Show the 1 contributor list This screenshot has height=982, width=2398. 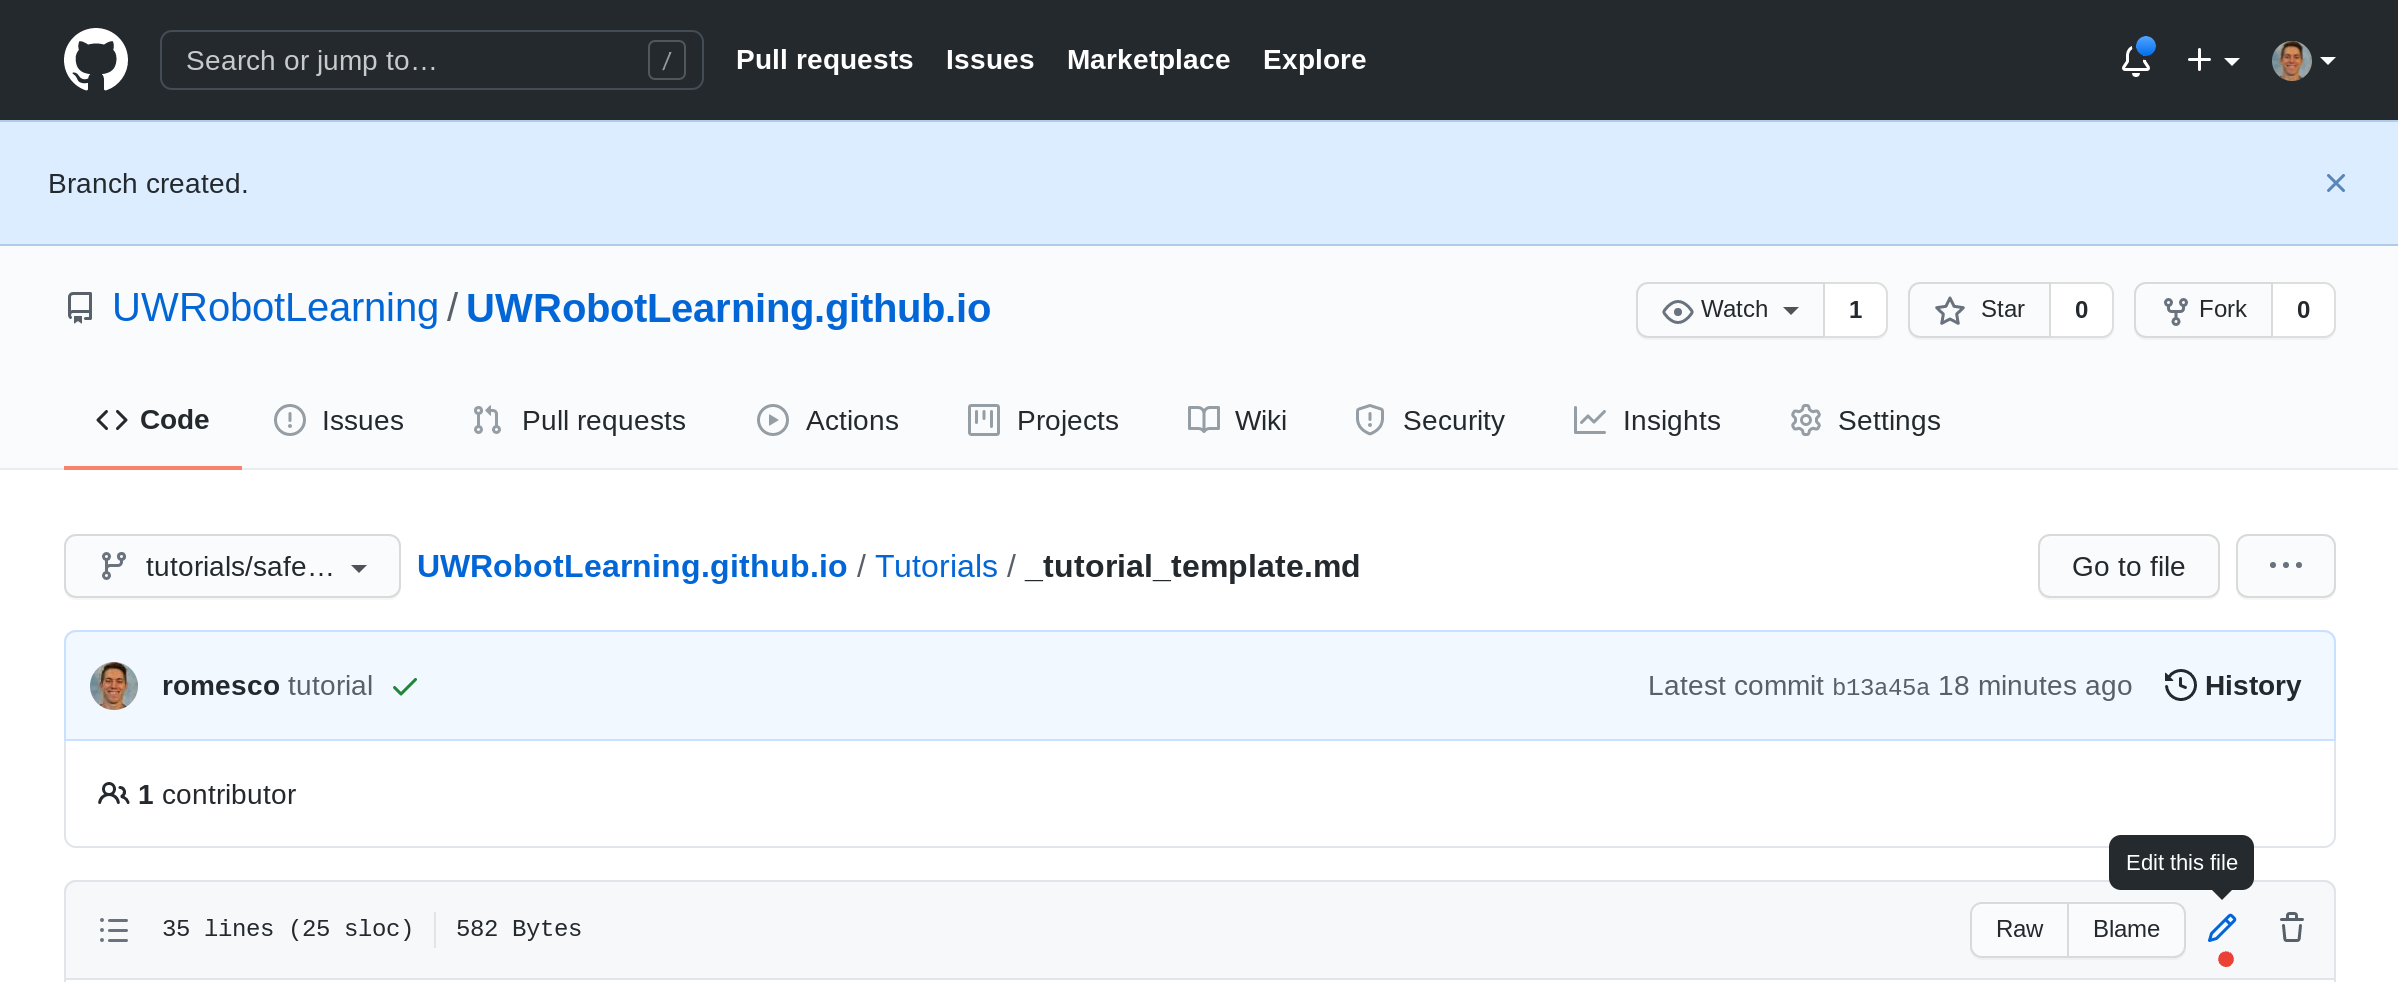[197, 794]
